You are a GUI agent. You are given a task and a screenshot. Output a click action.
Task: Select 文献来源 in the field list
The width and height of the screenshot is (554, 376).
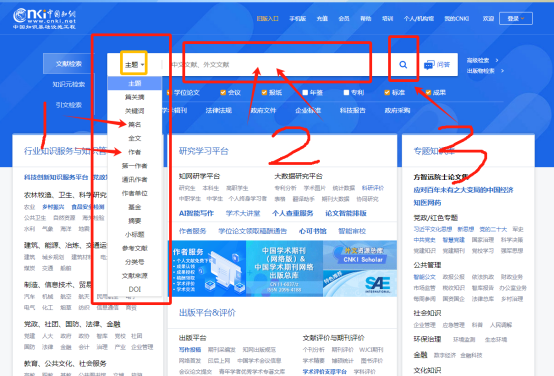(135, 276)
